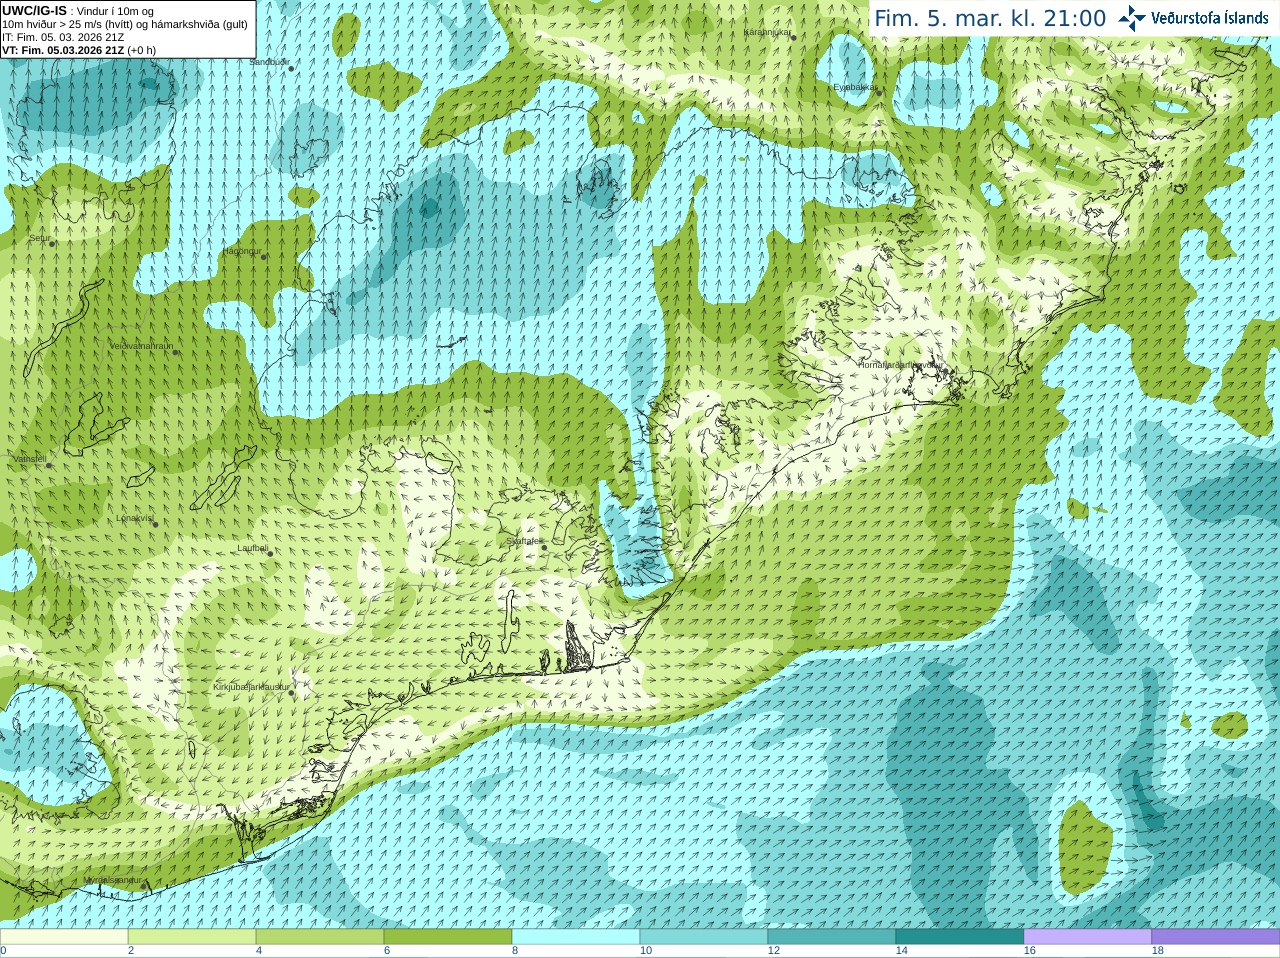Click the Veðurstofa Íslands logo icon
Image resolution: width=1280 pixels, height=958 pixels.
pyautogui.click(x=1132, y=18)
